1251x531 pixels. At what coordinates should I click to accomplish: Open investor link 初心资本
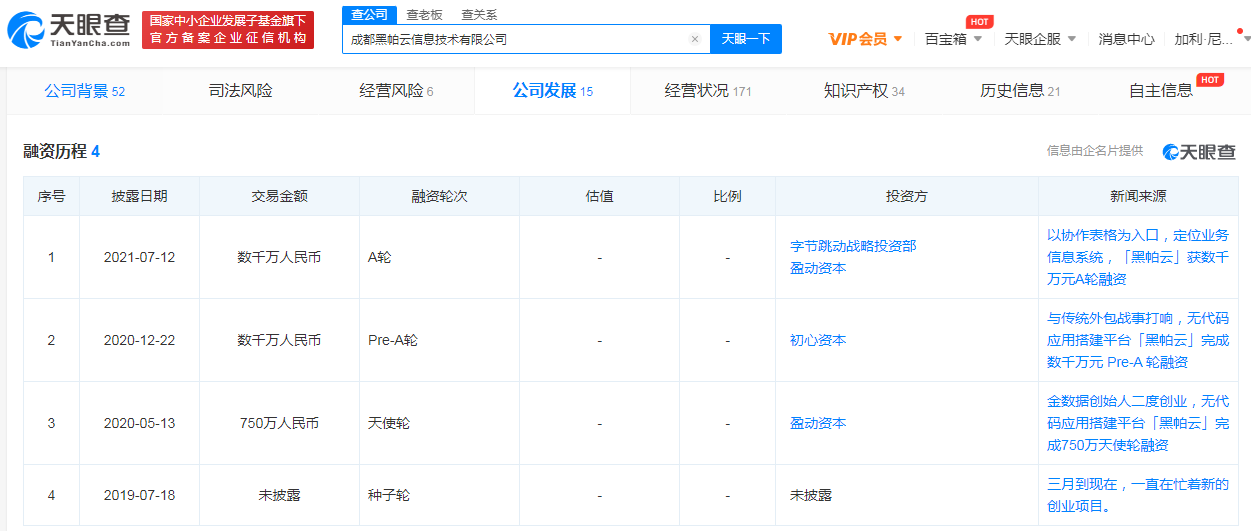pyautogui.click(x=818, y=340)
